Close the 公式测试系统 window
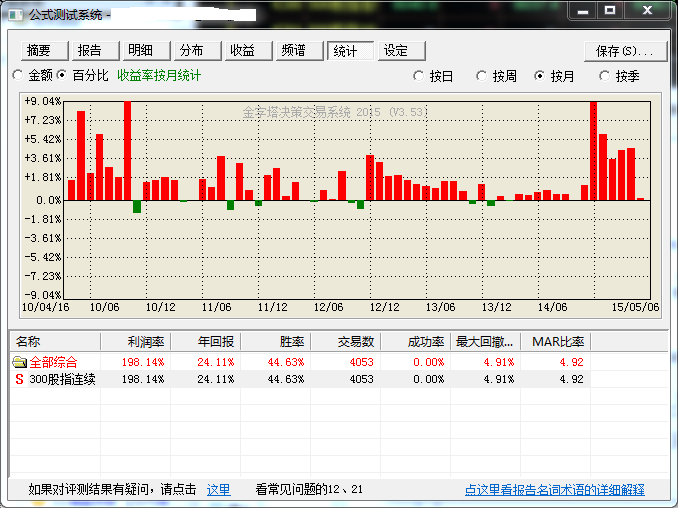Screen dimensions: 678x508 coord(647,11)
